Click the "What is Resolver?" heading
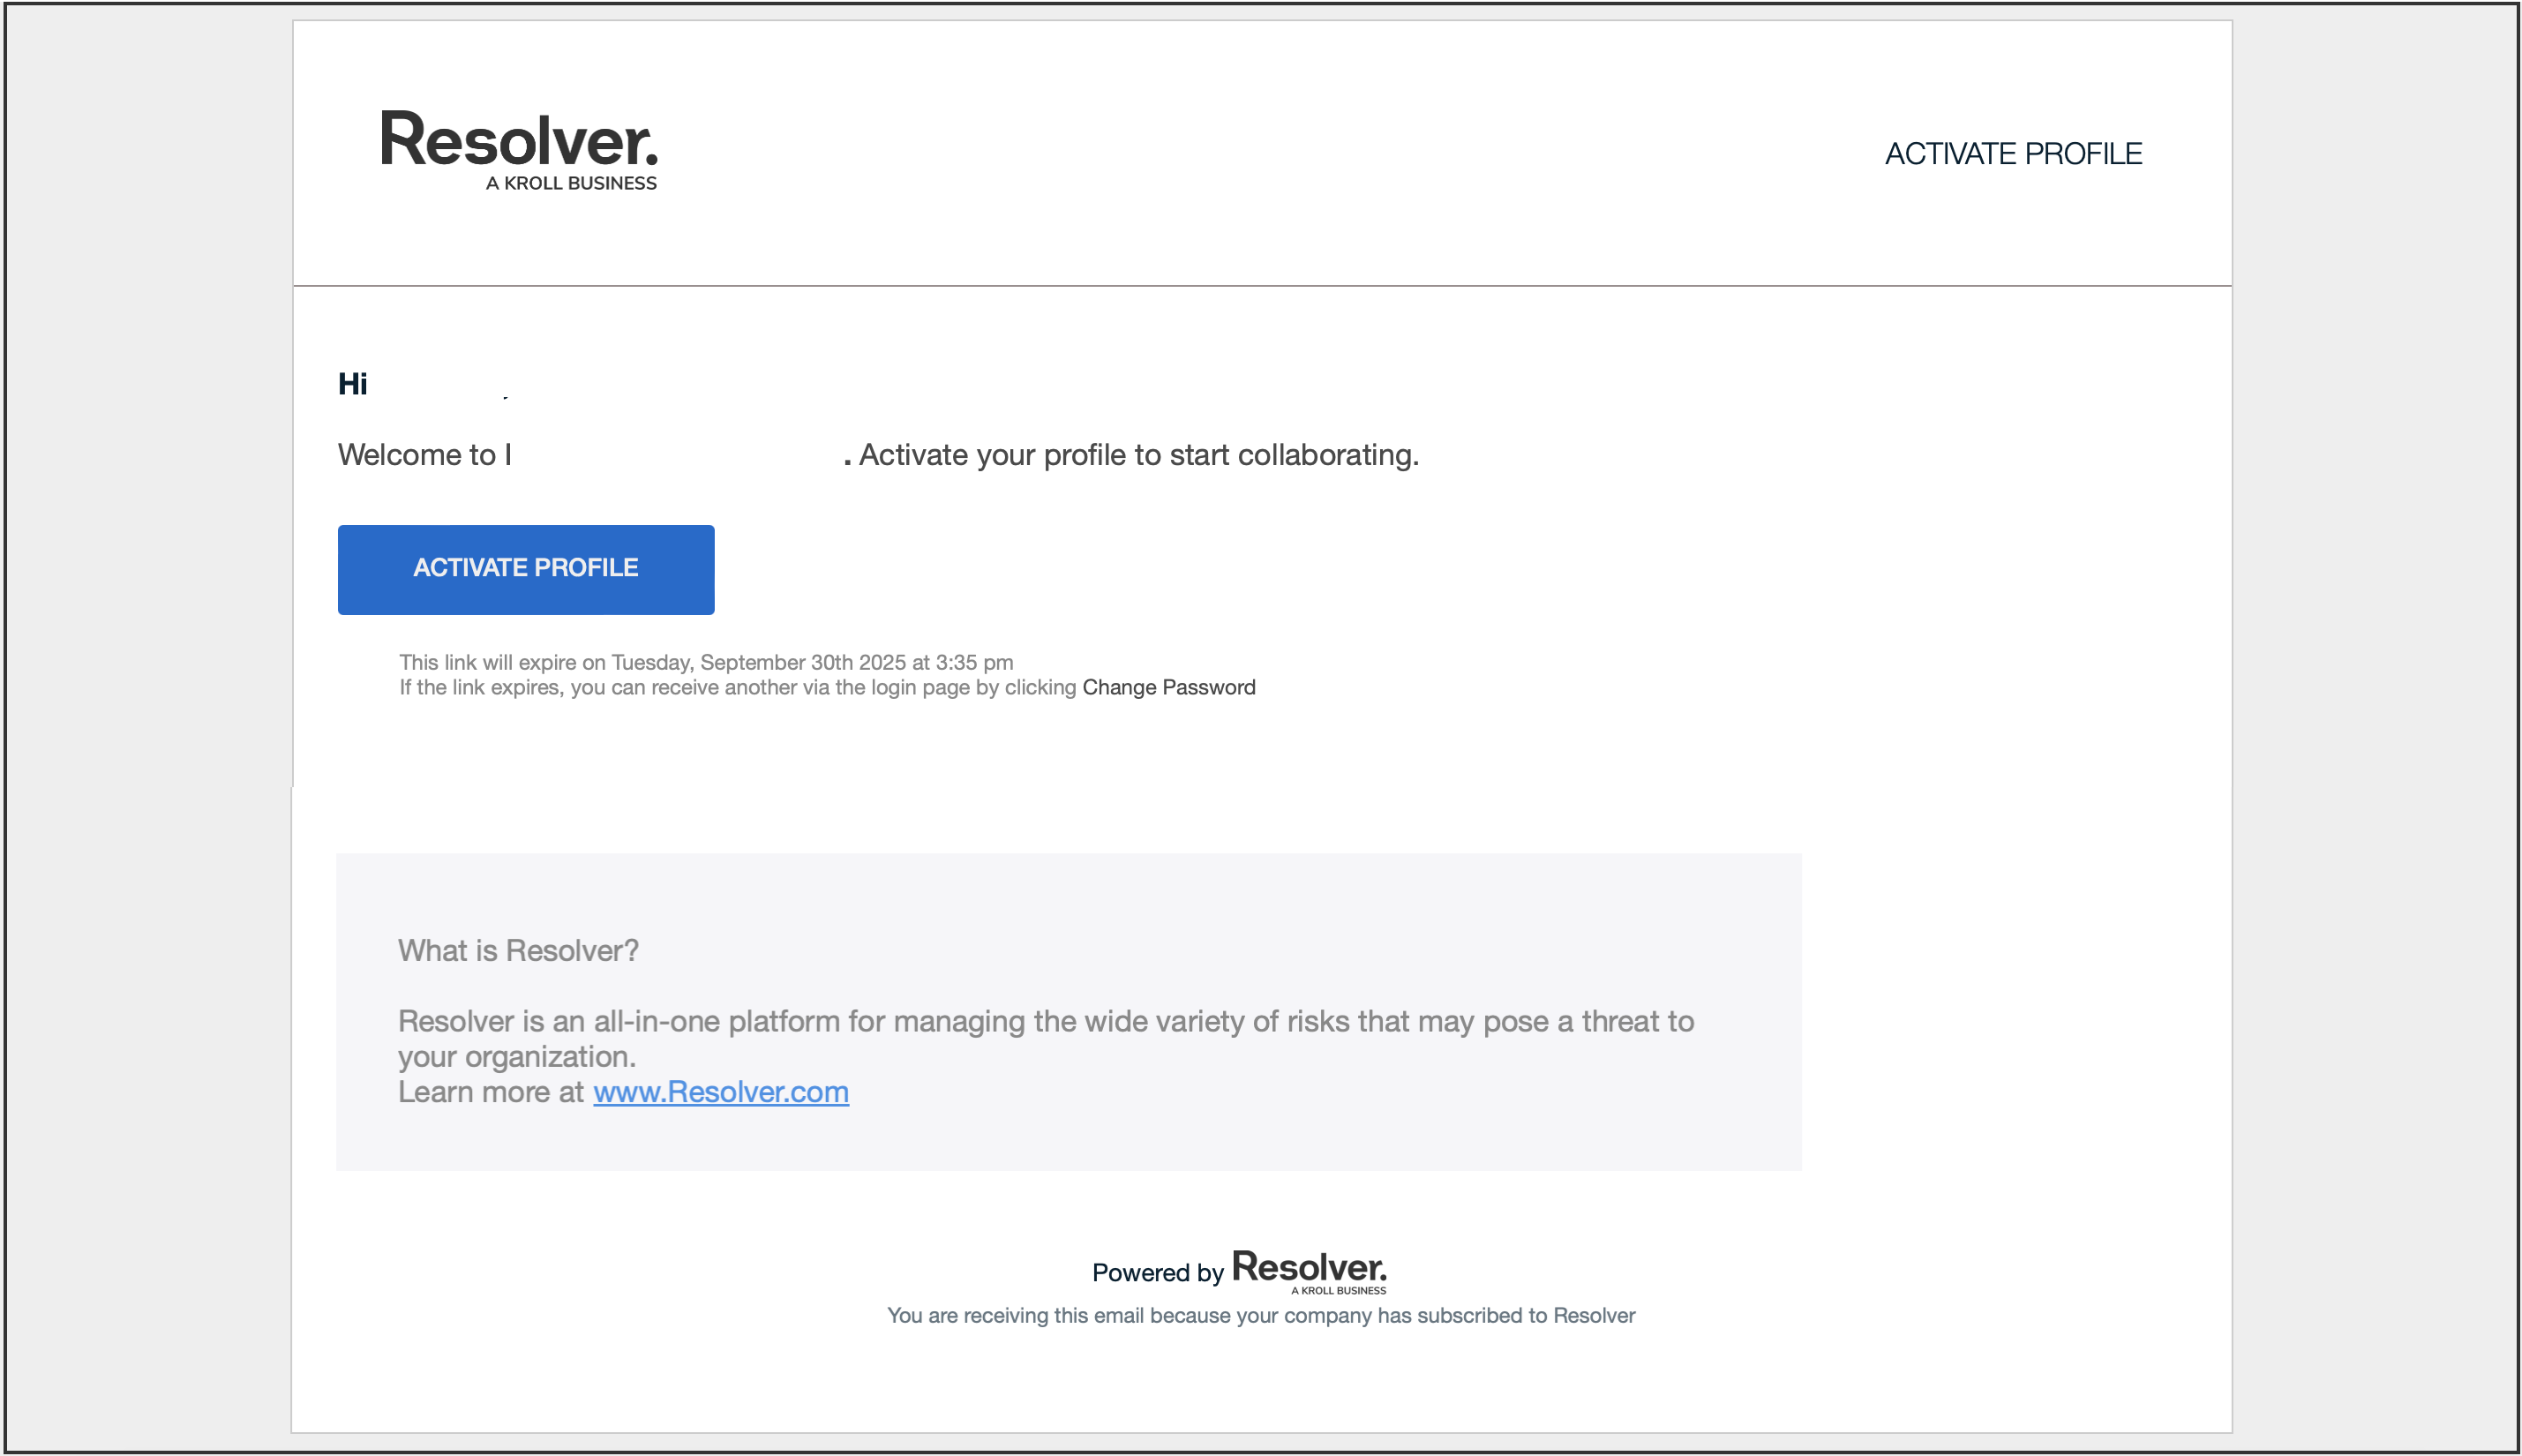The height and width of the screenshot is (1456, 2522). tap(519, 951)
